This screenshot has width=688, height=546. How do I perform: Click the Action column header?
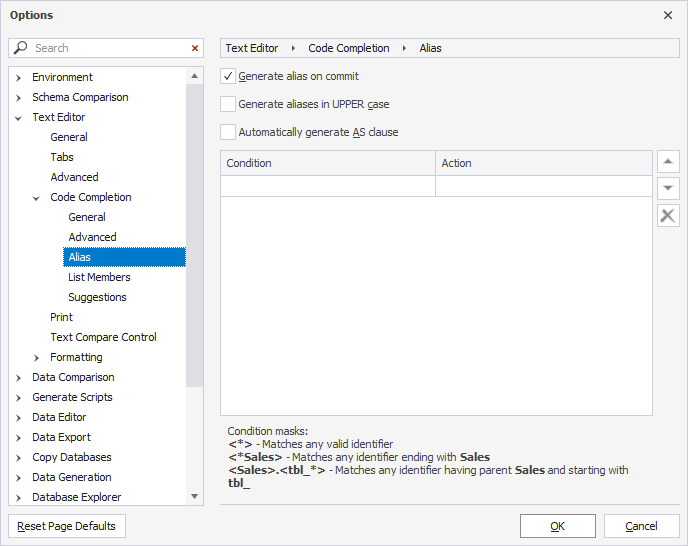[x=544, y=163]
